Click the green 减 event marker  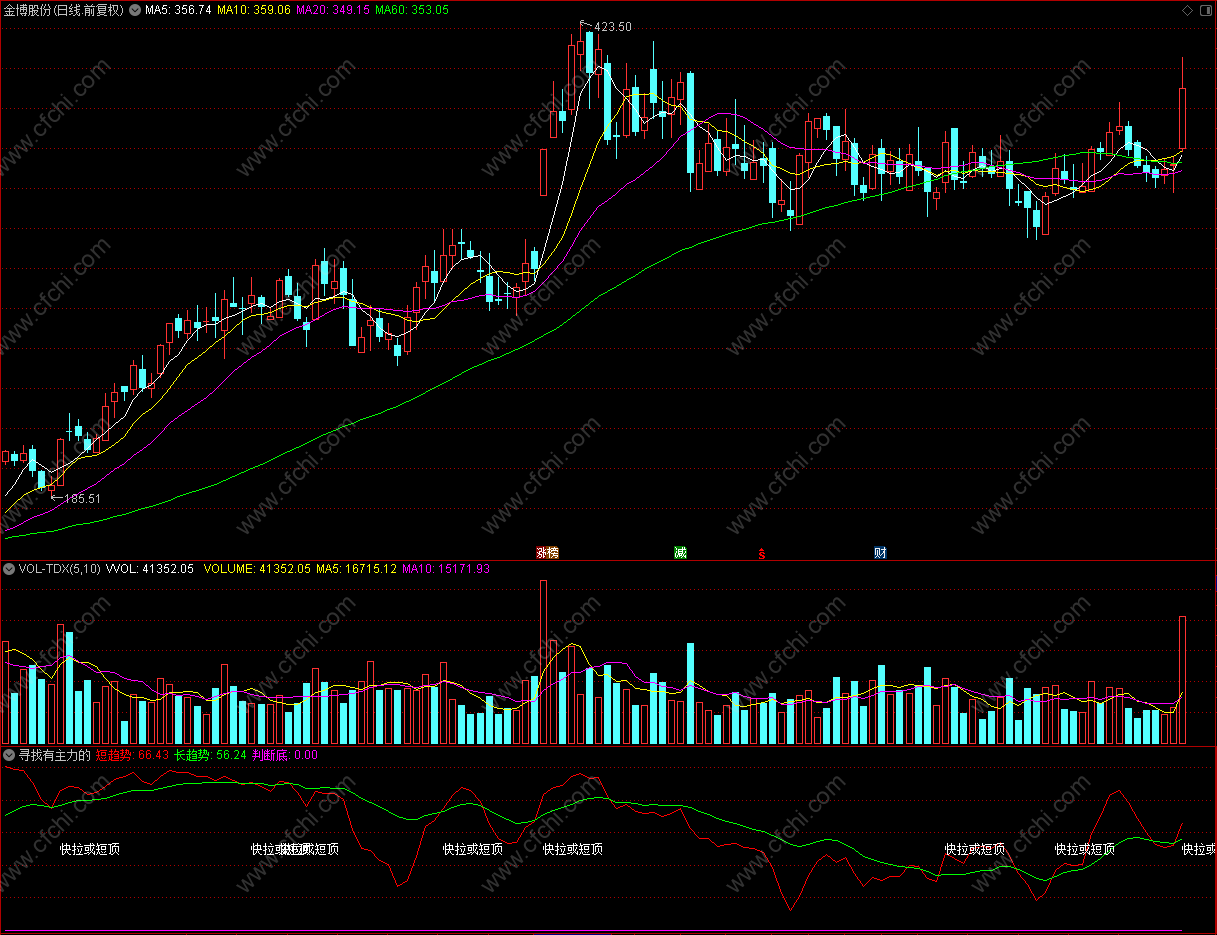(681, 552)
